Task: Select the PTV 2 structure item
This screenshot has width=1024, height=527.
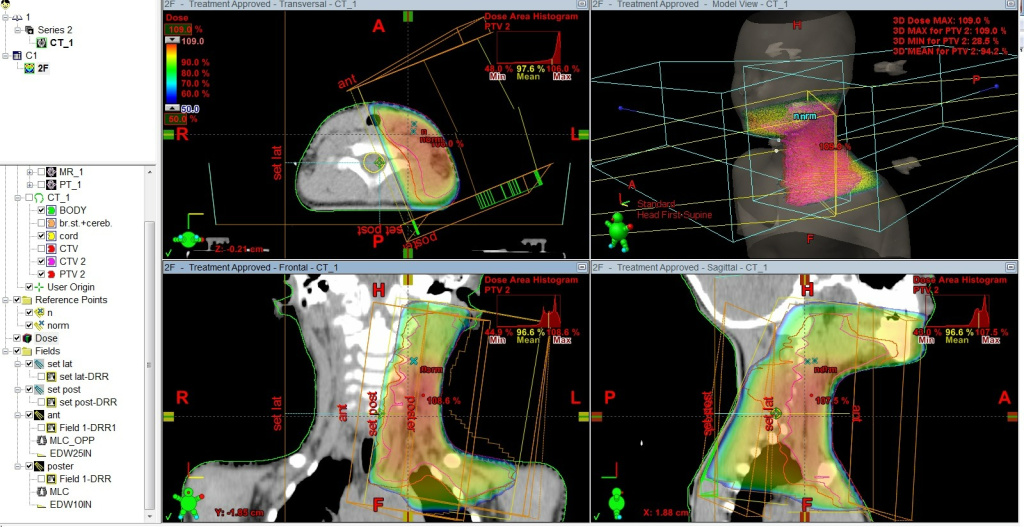Action: (x=72, y=274)
